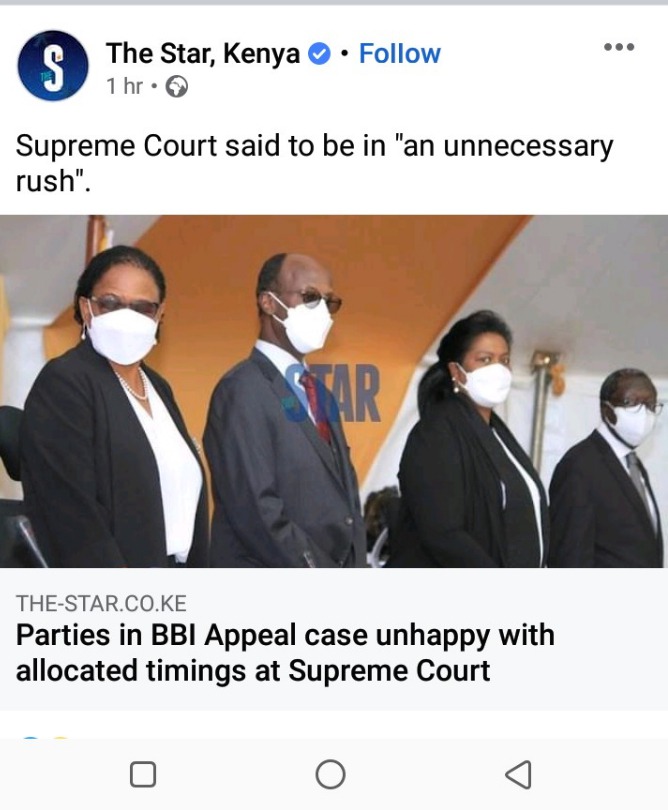This screenshot has height=810, width=668.
Task: Tap the blue verified badge
Action: point(319,54)
